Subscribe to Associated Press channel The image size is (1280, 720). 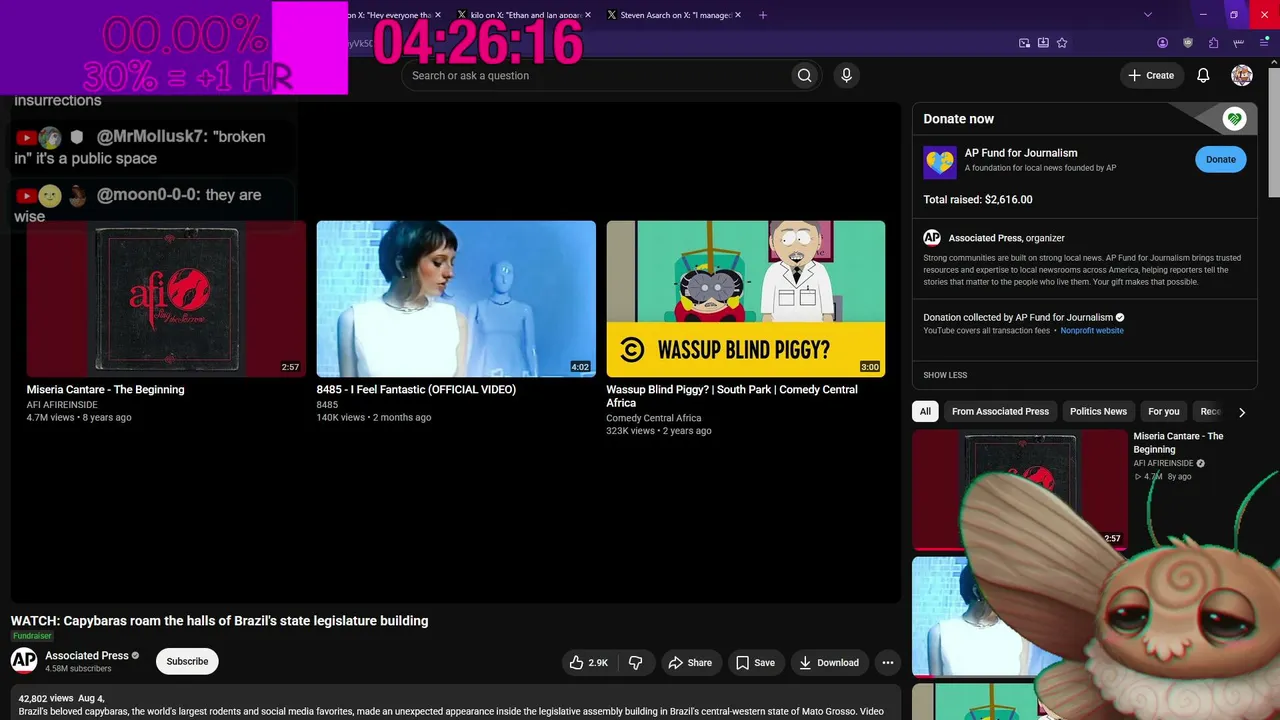(187, 661)
